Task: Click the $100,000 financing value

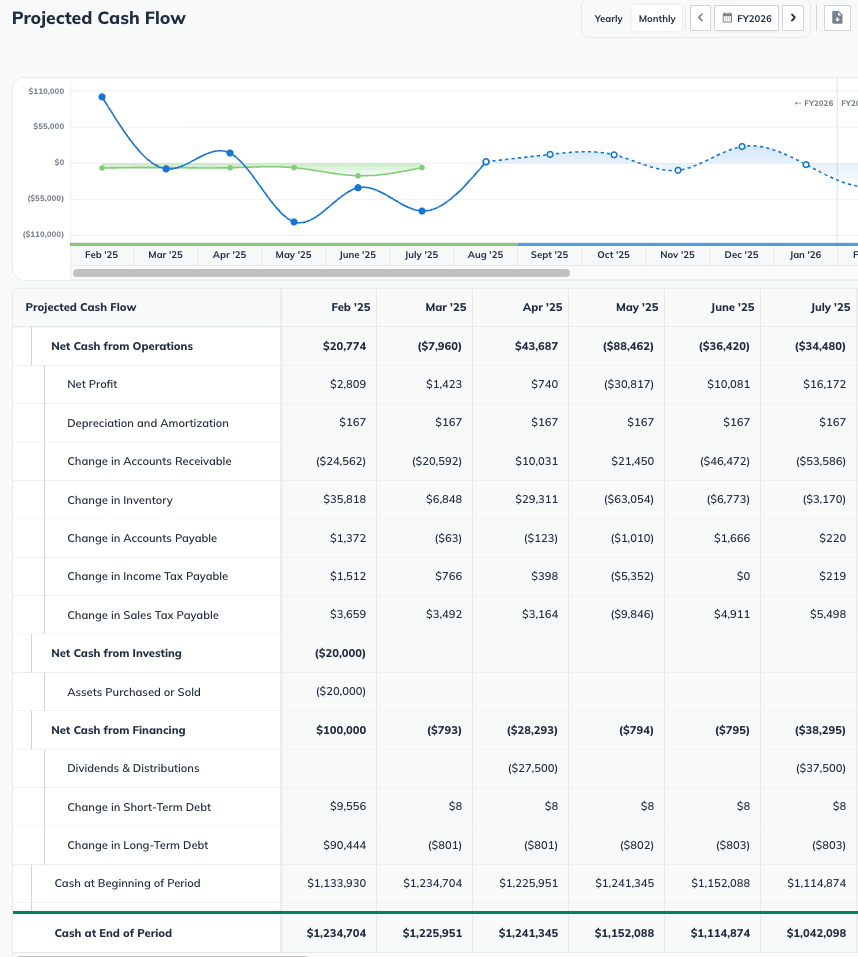Action: [x=341, y=730]
